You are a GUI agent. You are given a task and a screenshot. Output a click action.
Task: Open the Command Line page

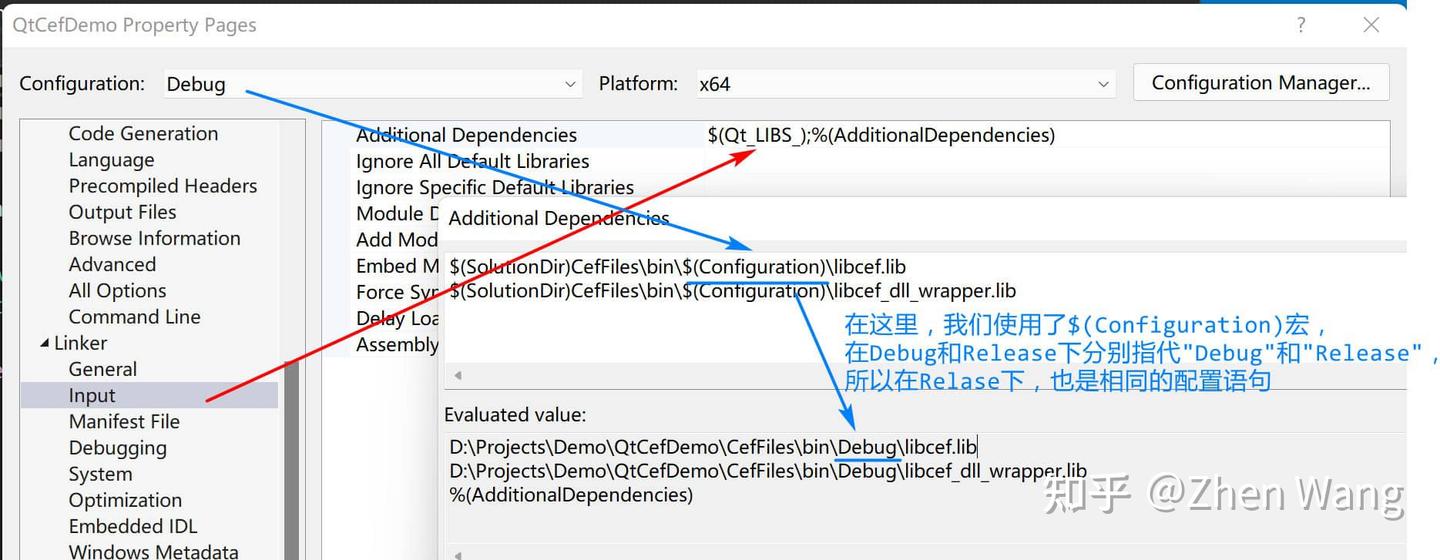click(134, 317)
